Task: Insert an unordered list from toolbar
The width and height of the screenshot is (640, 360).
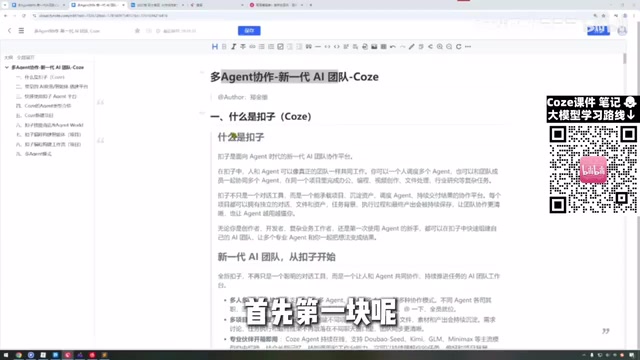Action: click(262, 47)
